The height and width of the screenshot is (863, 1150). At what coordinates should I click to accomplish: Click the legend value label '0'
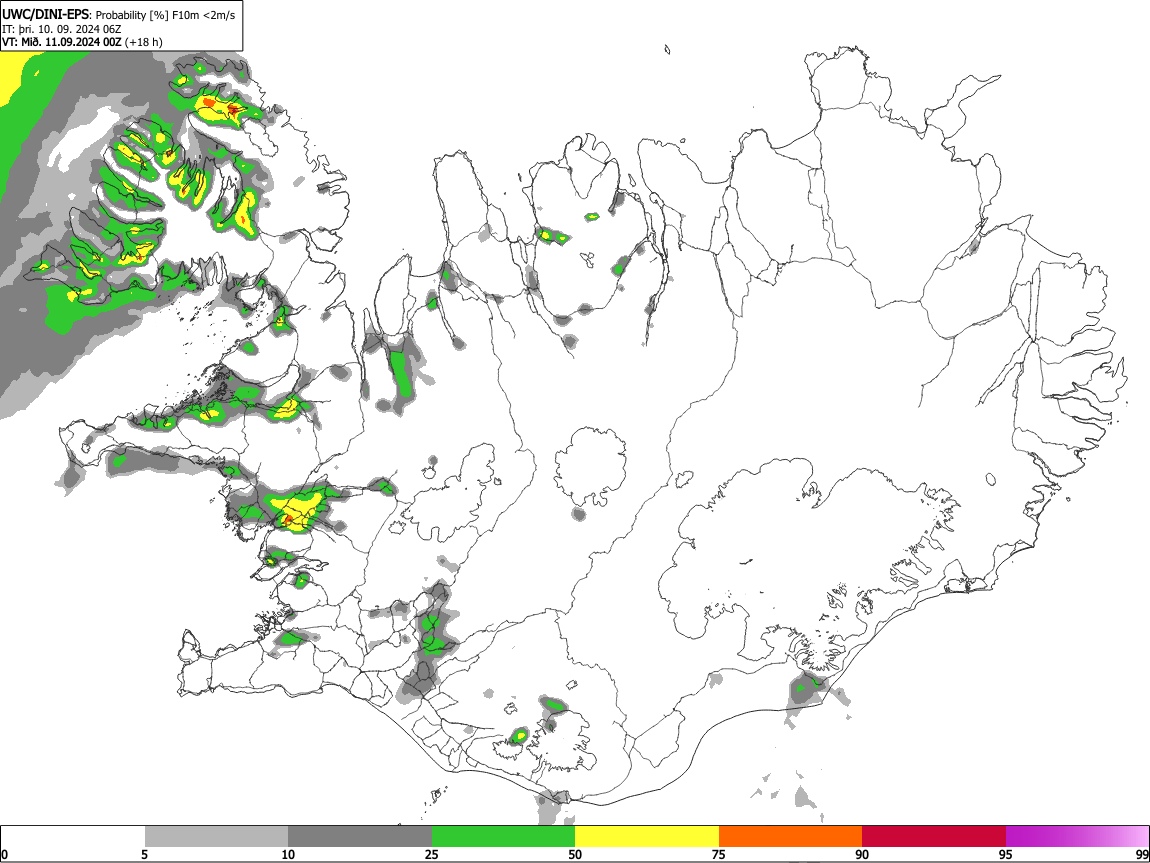(4, 855)
